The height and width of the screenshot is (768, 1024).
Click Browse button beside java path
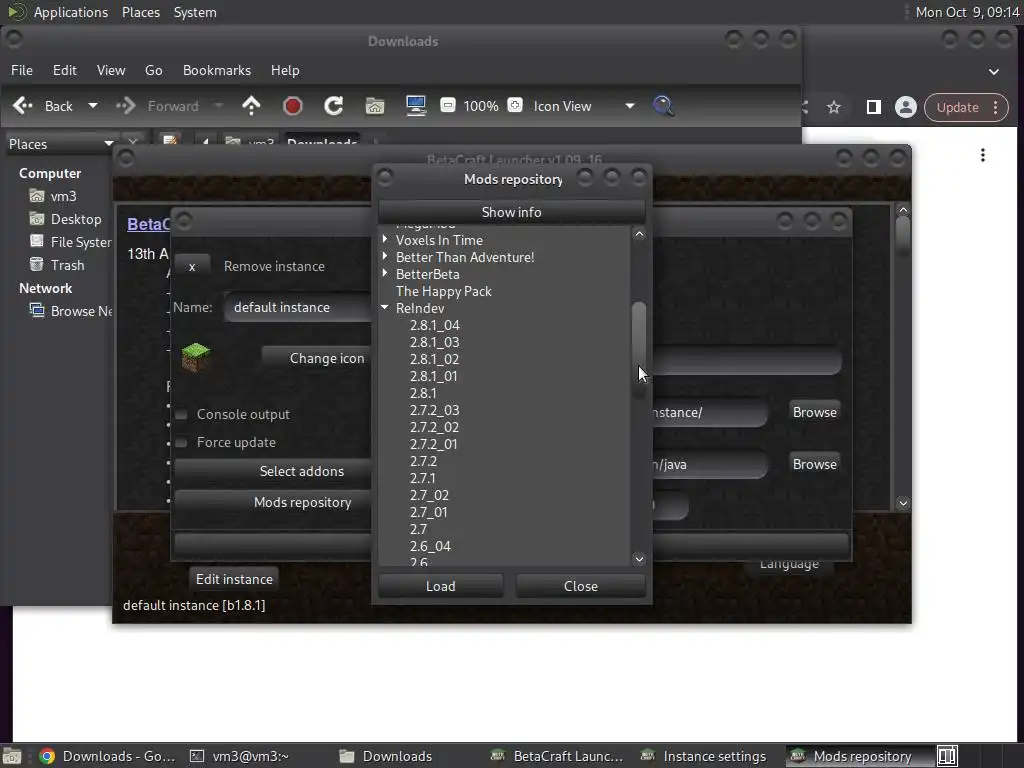pos(814,464)
